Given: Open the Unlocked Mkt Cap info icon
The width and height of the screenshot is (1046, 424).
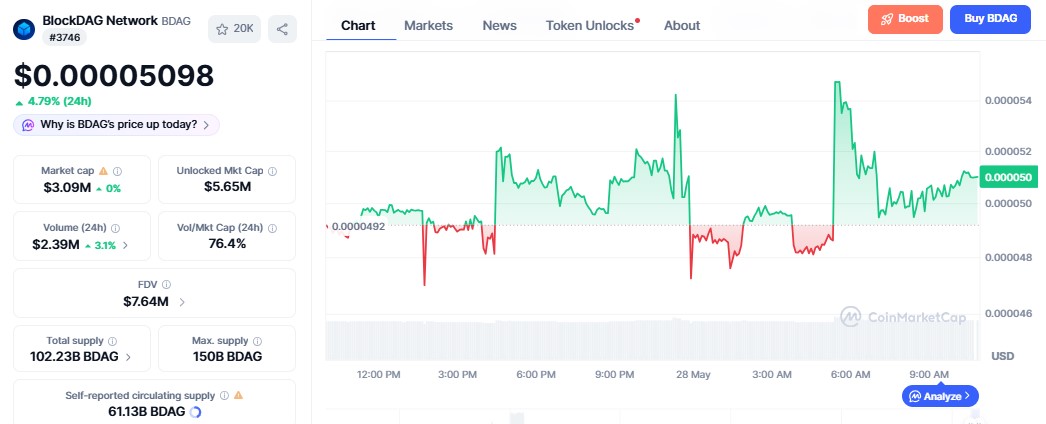Looking at the screenshot, I should [272, 171].
